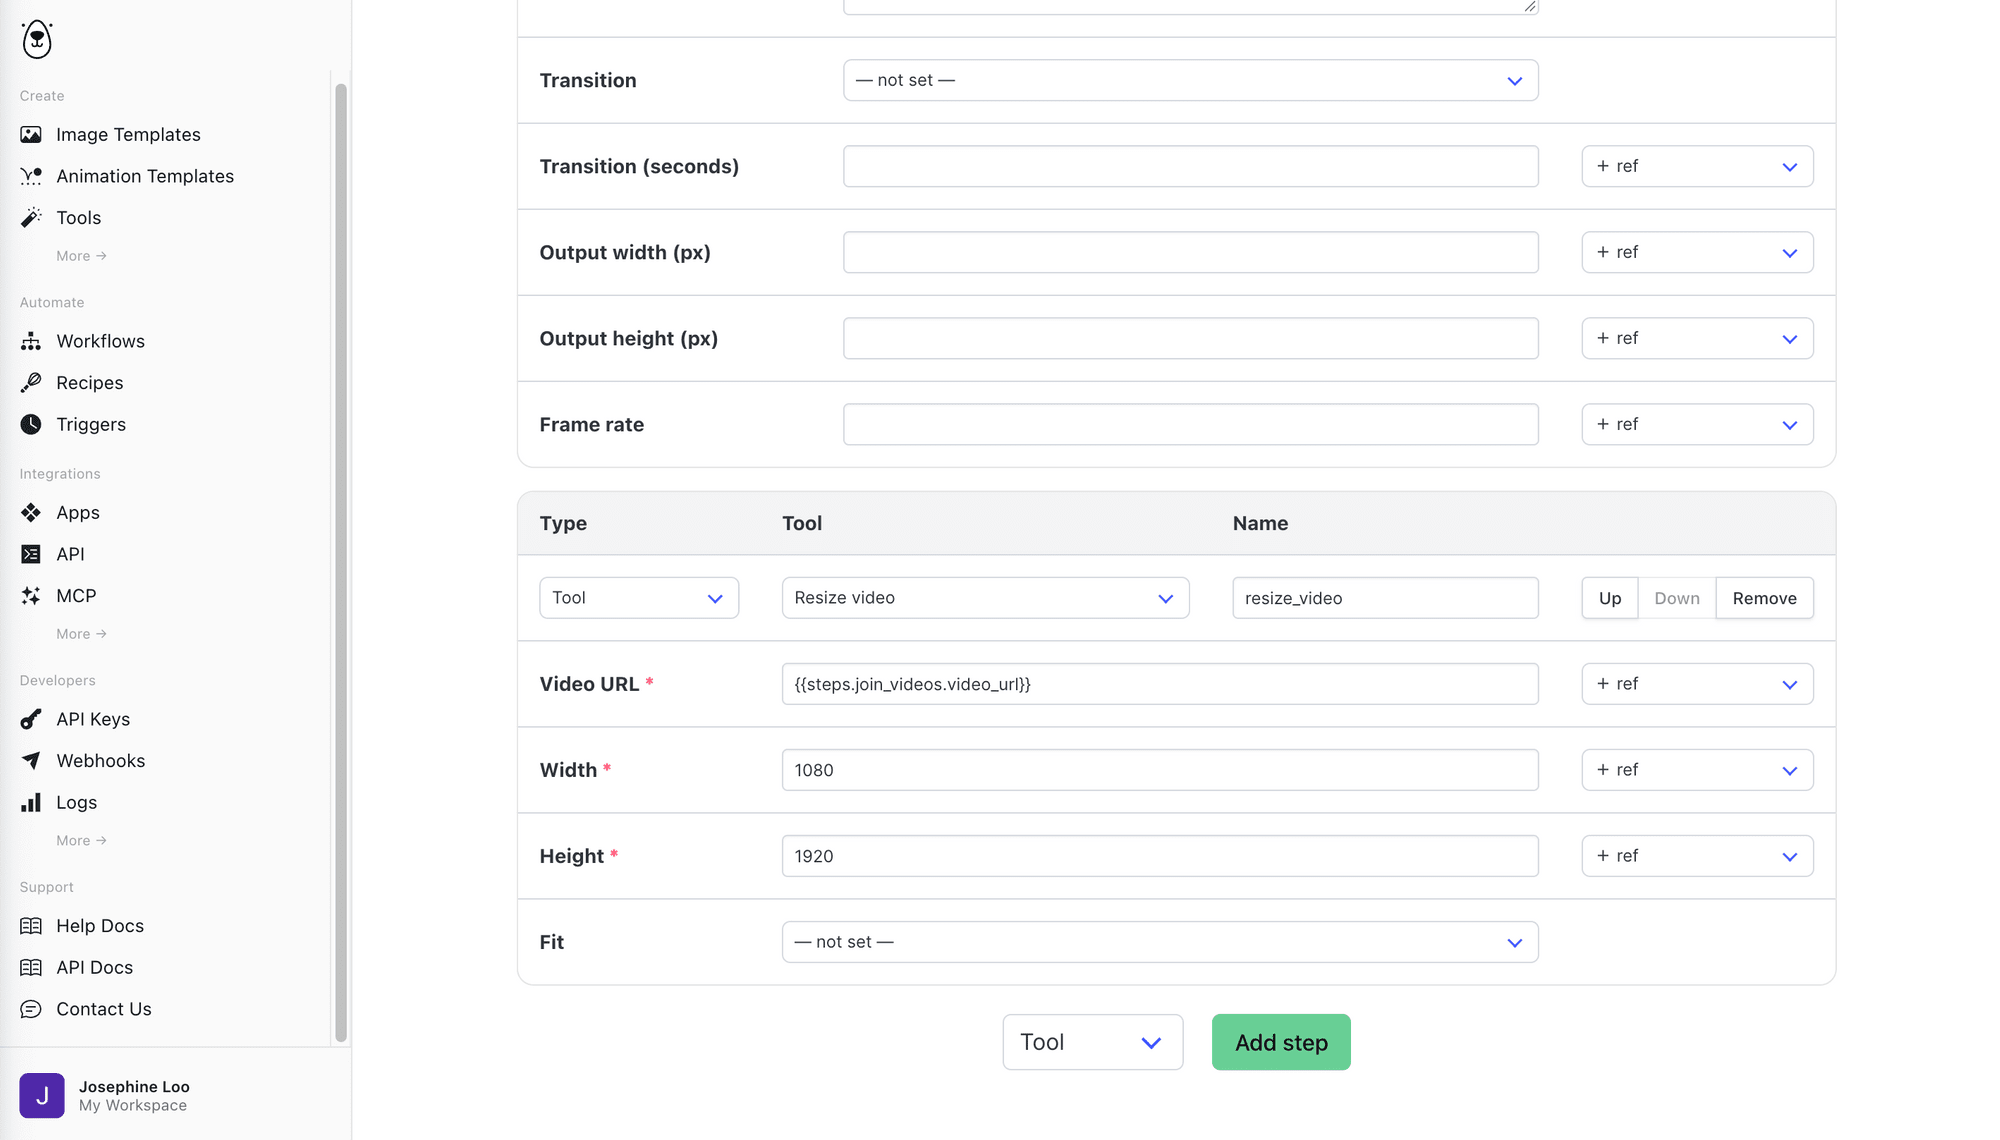Click the Contact Us chat icon
The height and width of the screenshot is (1140, 2000).
tap(31, 1009)
